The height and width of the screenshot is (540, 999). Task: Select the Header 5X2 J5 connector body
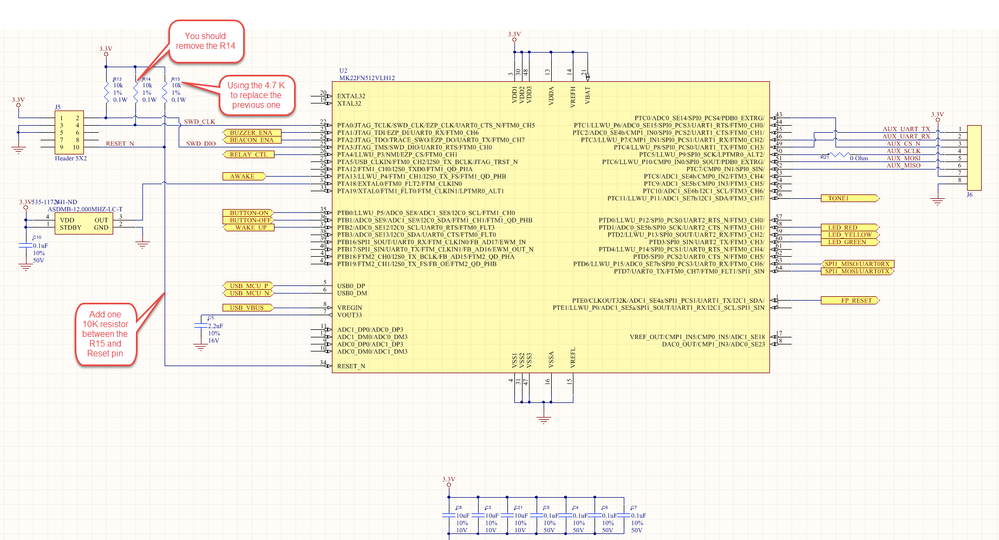click(69, 132)
